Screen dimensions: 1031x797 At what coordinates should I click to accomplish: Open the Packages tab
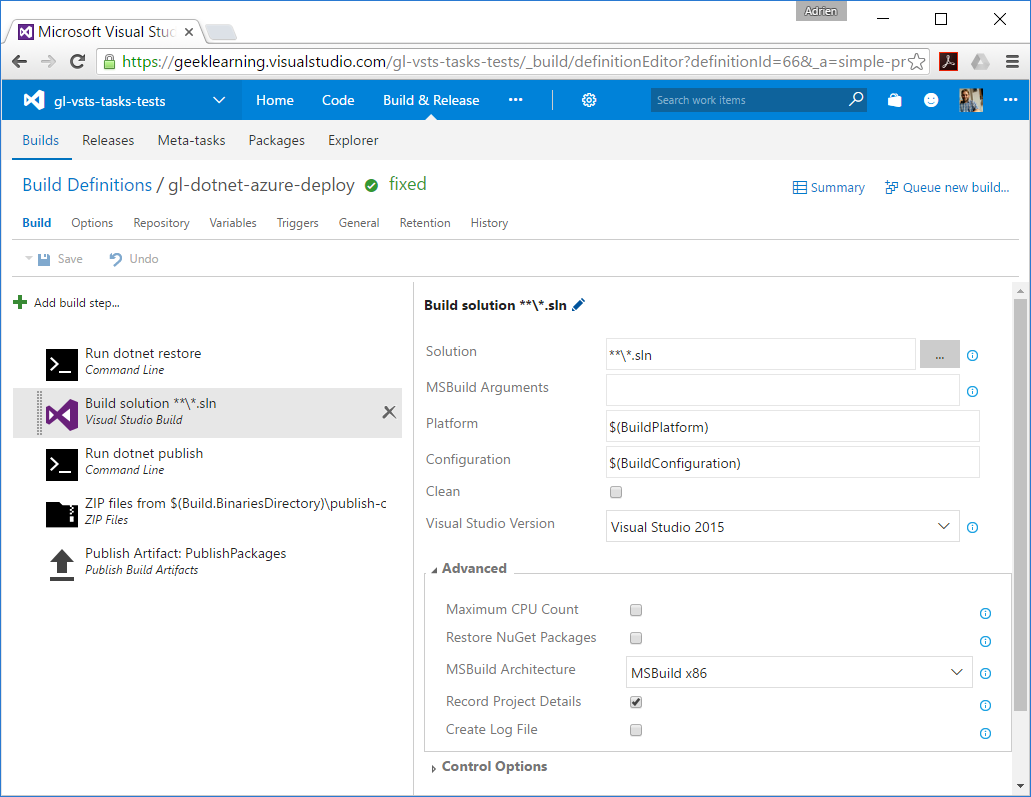coord(277,141)
